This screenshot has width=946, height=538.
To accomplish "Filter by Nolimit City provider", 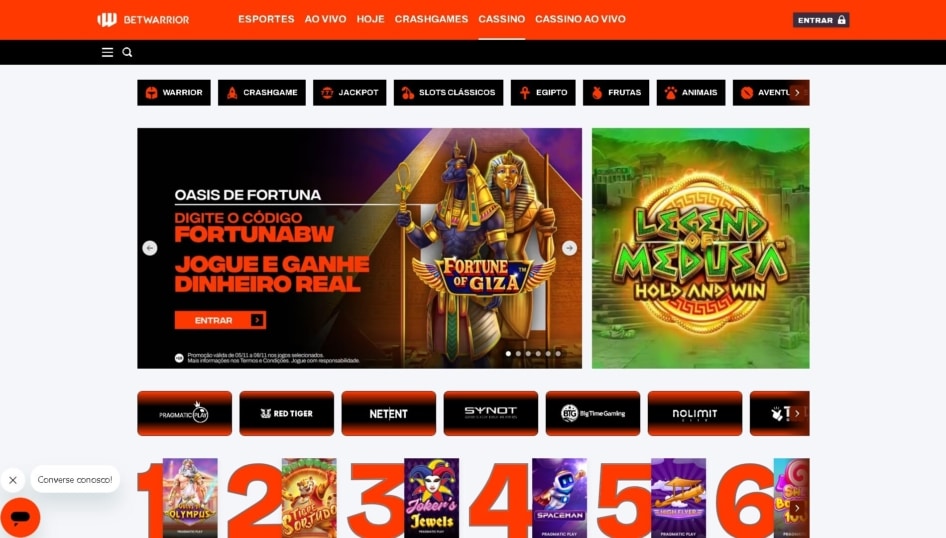I will pos(695,413).
